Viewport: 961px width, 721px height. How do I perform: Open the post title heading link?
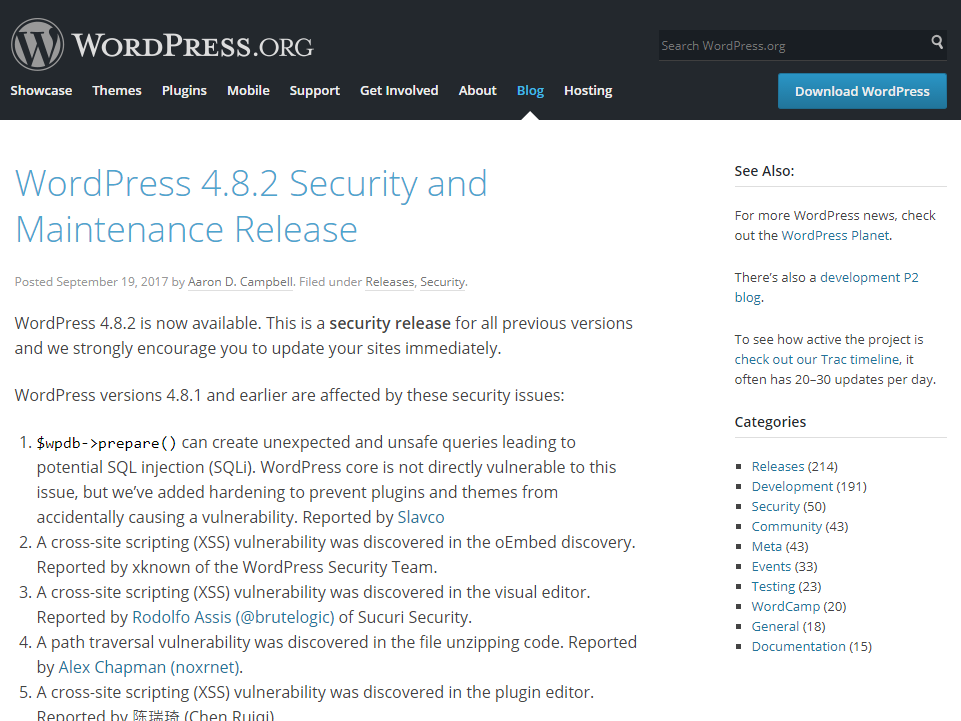[x=251, y=206]
